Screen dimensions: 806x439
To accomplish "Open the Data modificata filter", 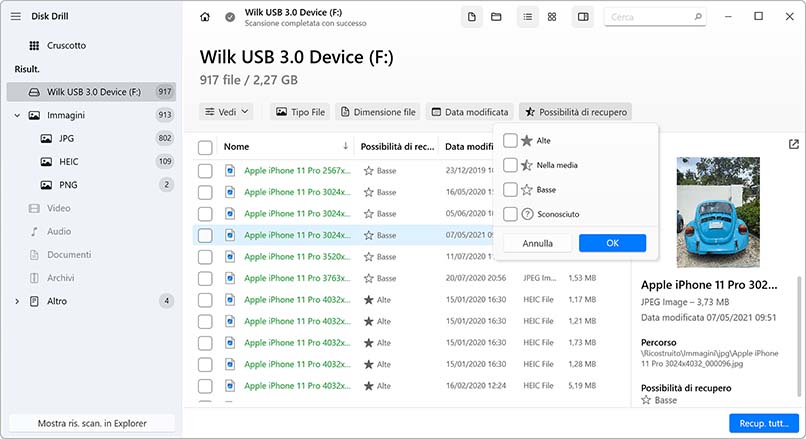I will pyautogui.click(x=470, y=112).
